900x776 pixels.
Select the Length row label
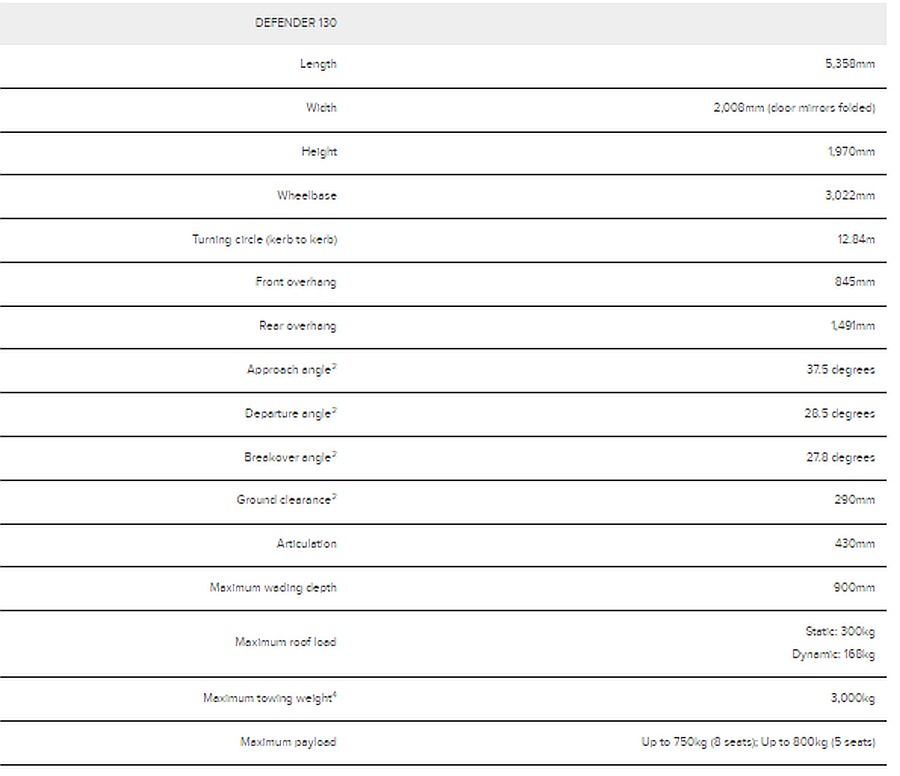point(318,64)
